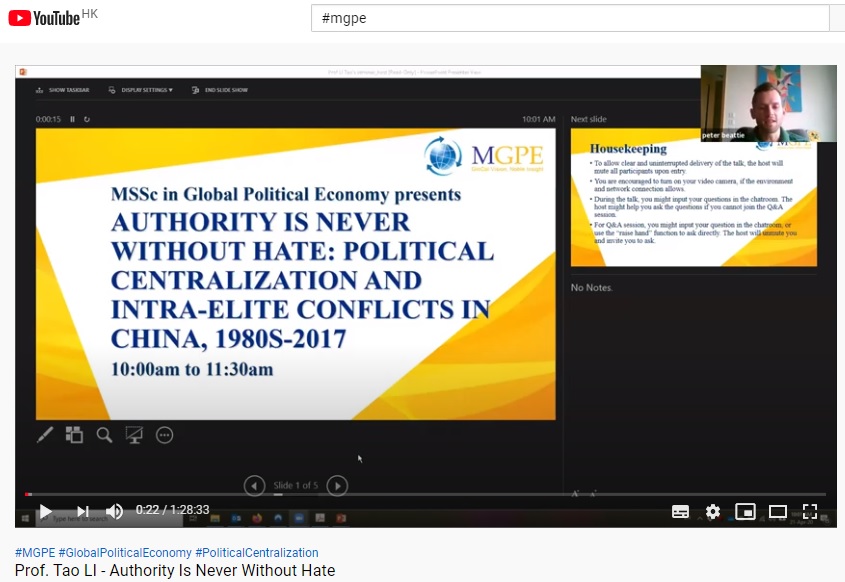Screen dimensions: 845x582
Task: Toggle subtitles/closed captions
Action: coord(680,511)
